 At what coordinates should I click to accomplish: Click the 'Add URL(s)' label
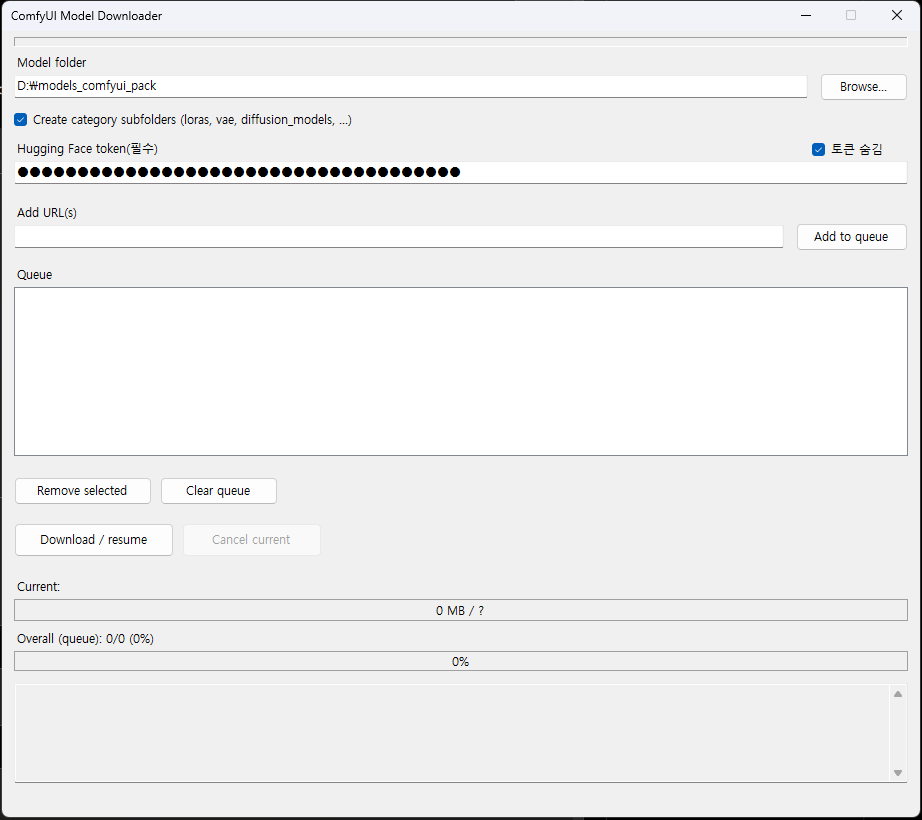tap(47, 213)
